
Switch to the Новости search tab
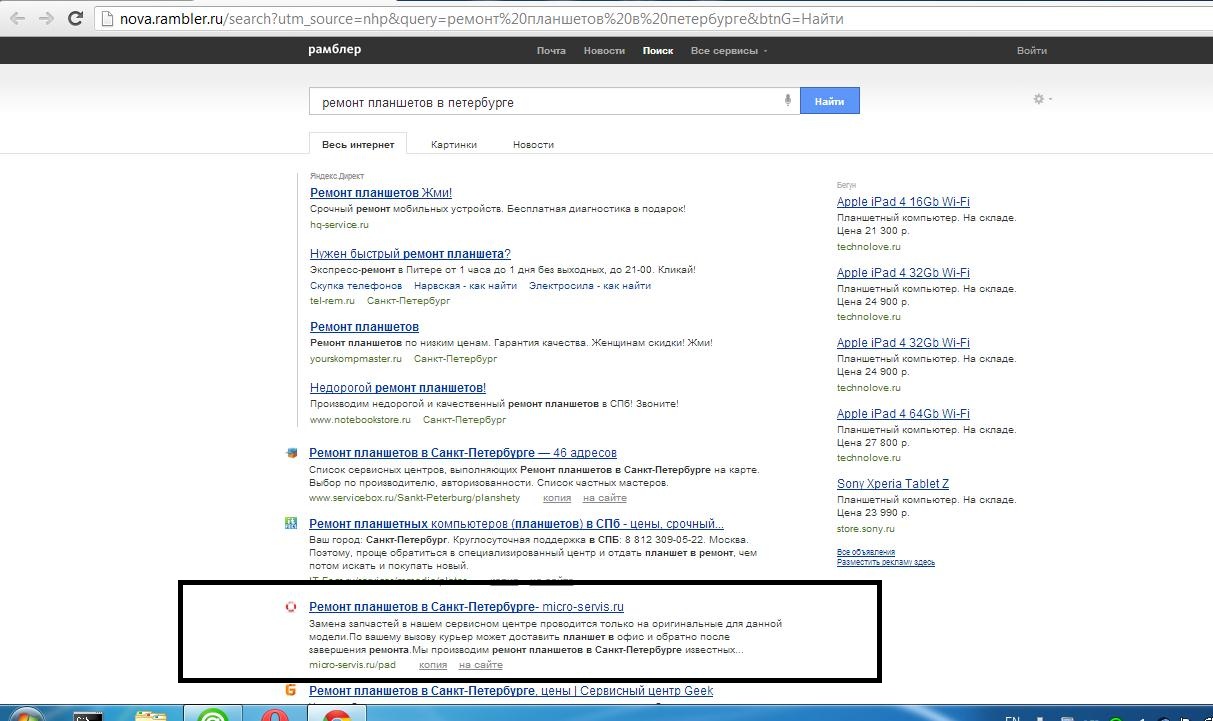[533, 145]
